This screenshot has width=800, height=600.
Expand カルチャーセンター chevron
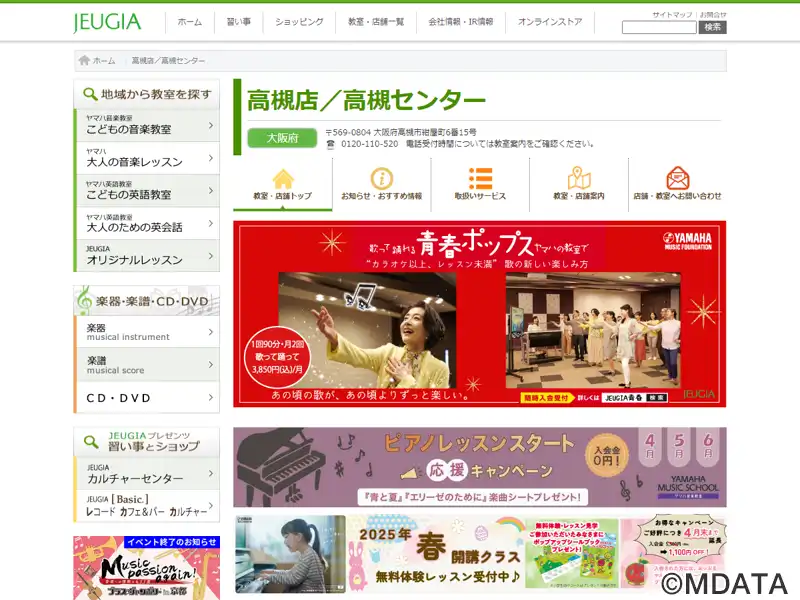[211, 473]
